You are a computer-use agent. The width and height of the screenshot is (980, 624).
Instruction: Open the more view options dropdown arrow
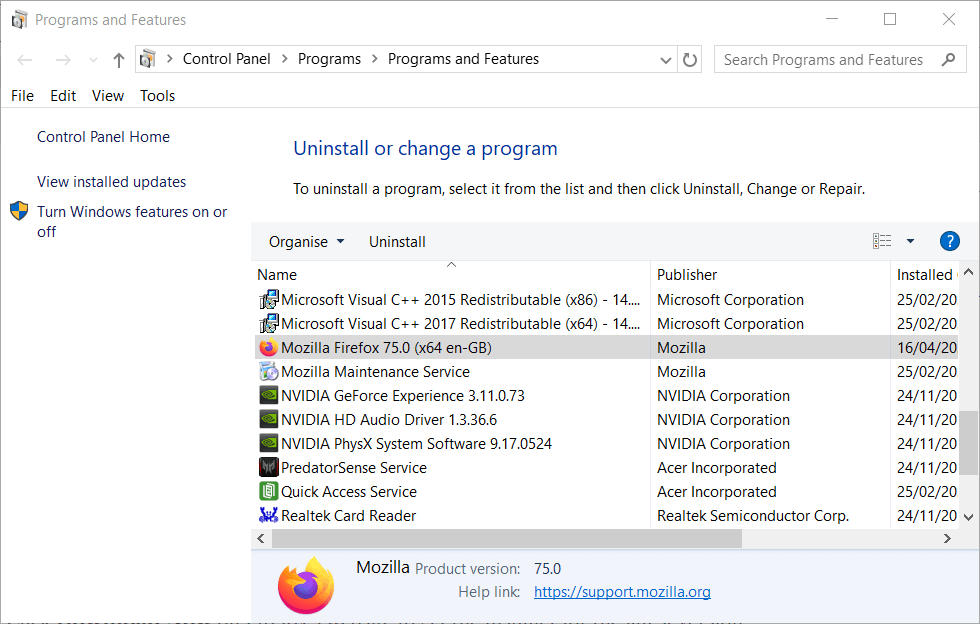[910, 241]
